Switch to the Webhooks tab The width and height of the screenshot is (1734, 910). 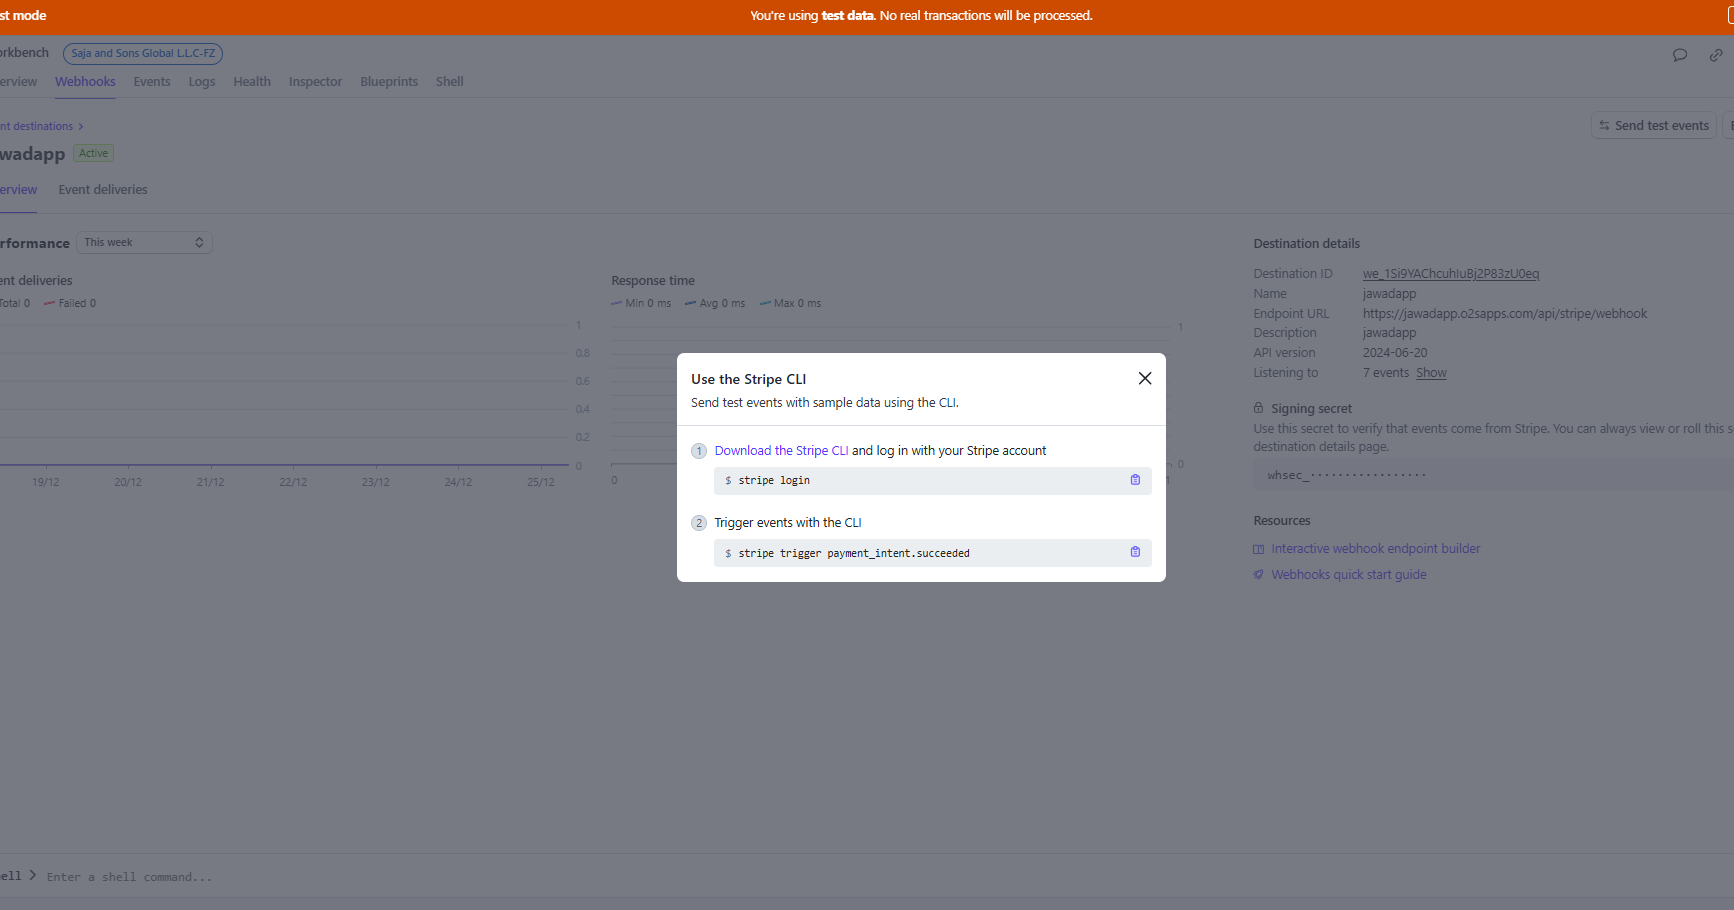85,82
